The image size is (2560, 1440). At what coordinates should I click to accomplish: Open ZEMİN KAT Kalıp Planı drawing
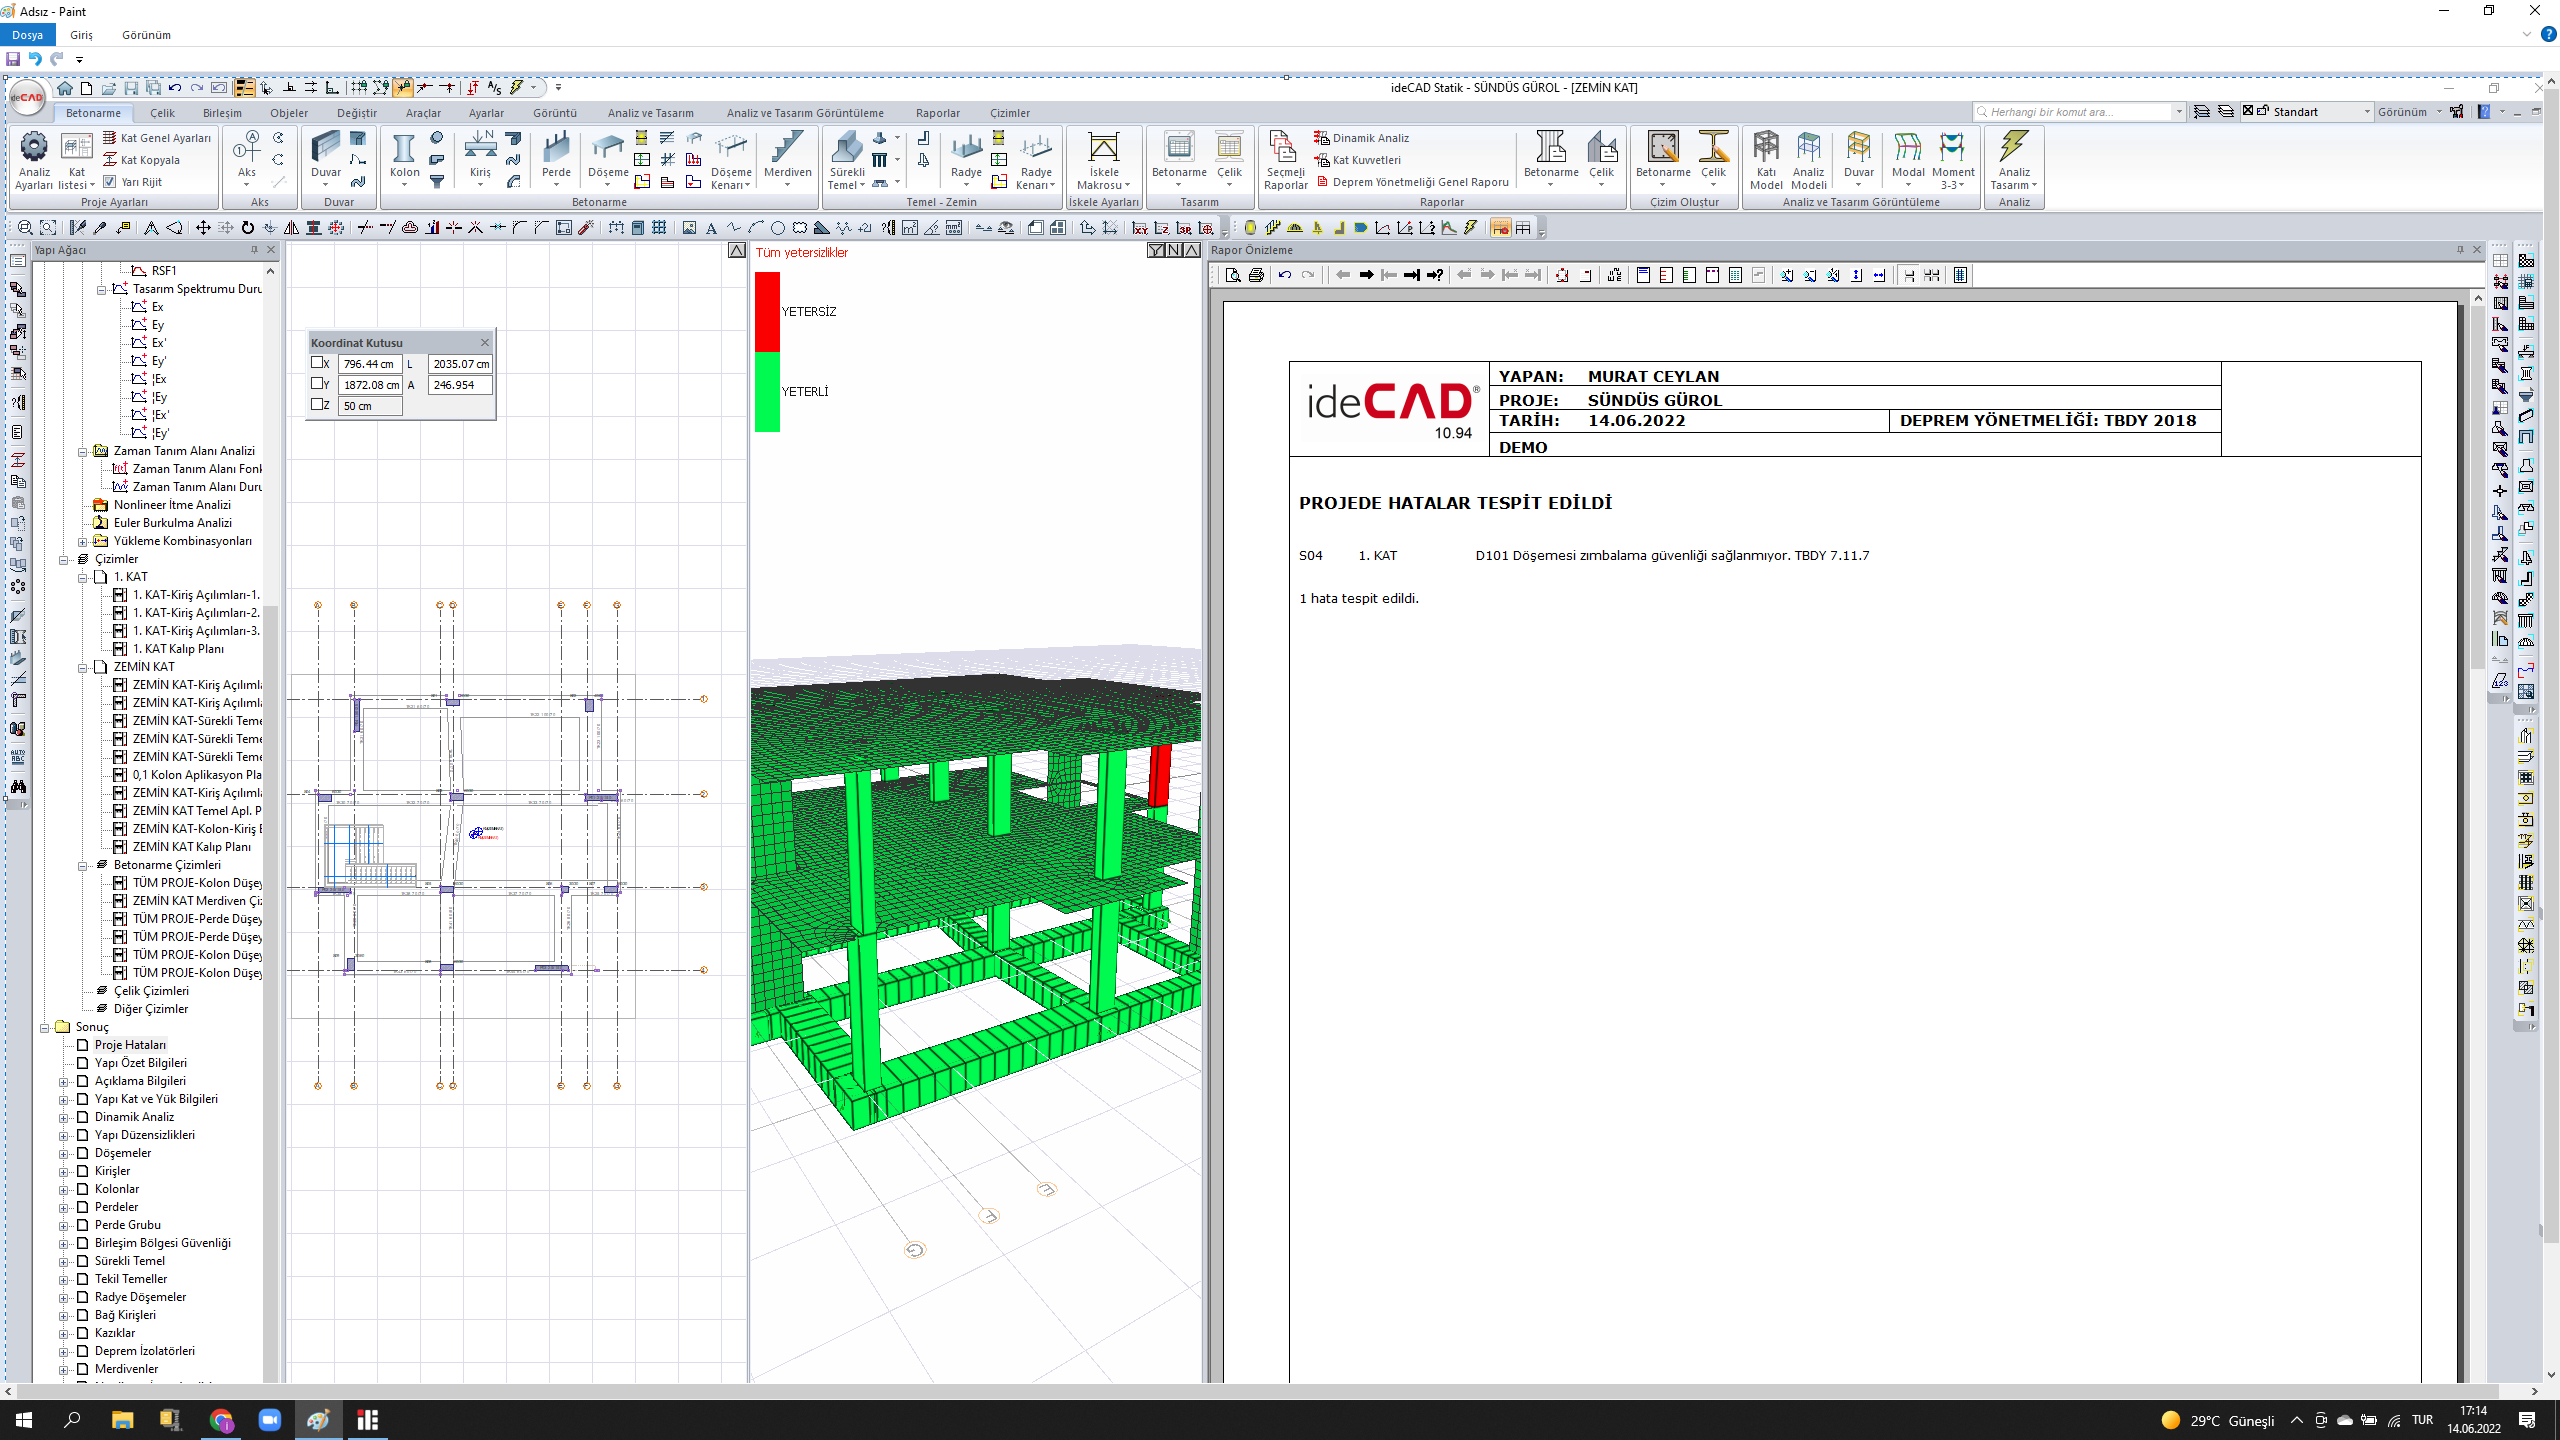[x=191, y=847]
